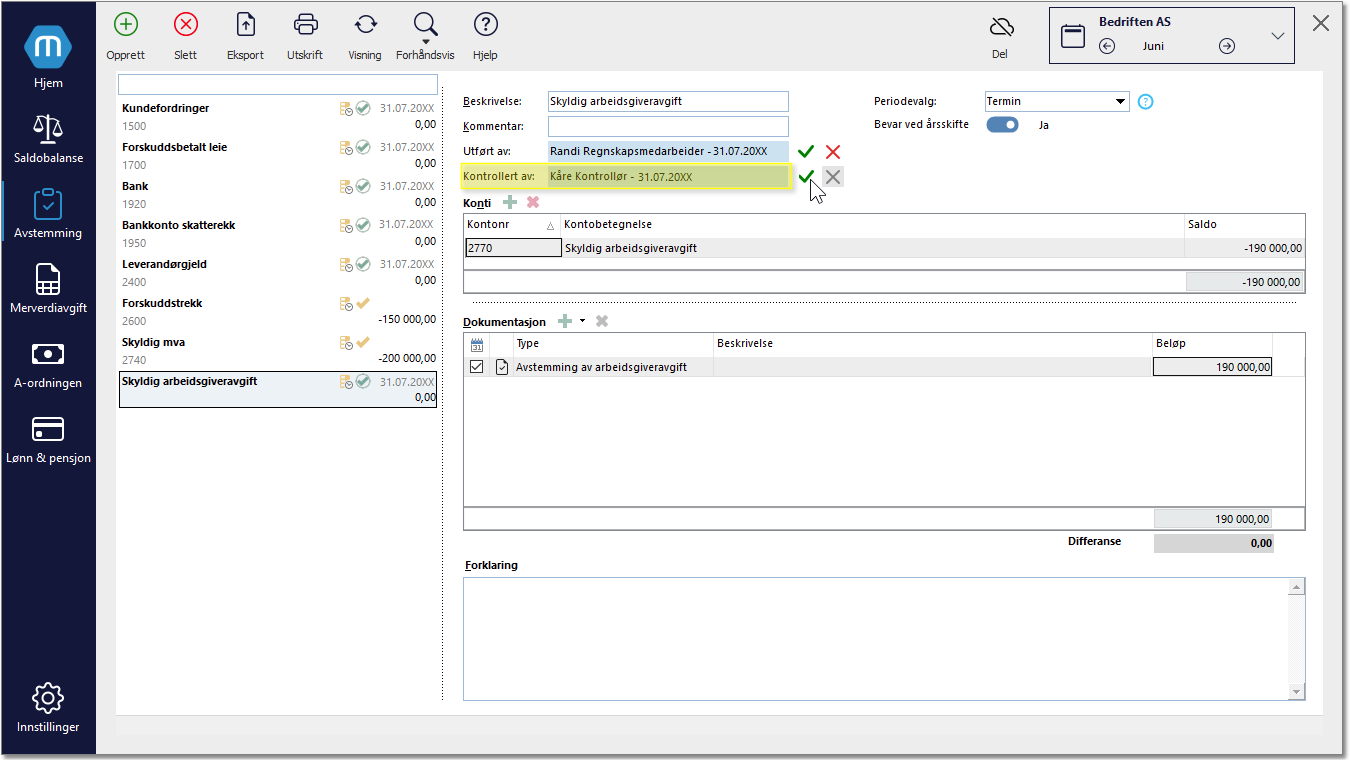Screen dimensions: 1350x762
Task: Open the dropdown arrow beside Dokumentasjon plus
Action: [582, 321]
